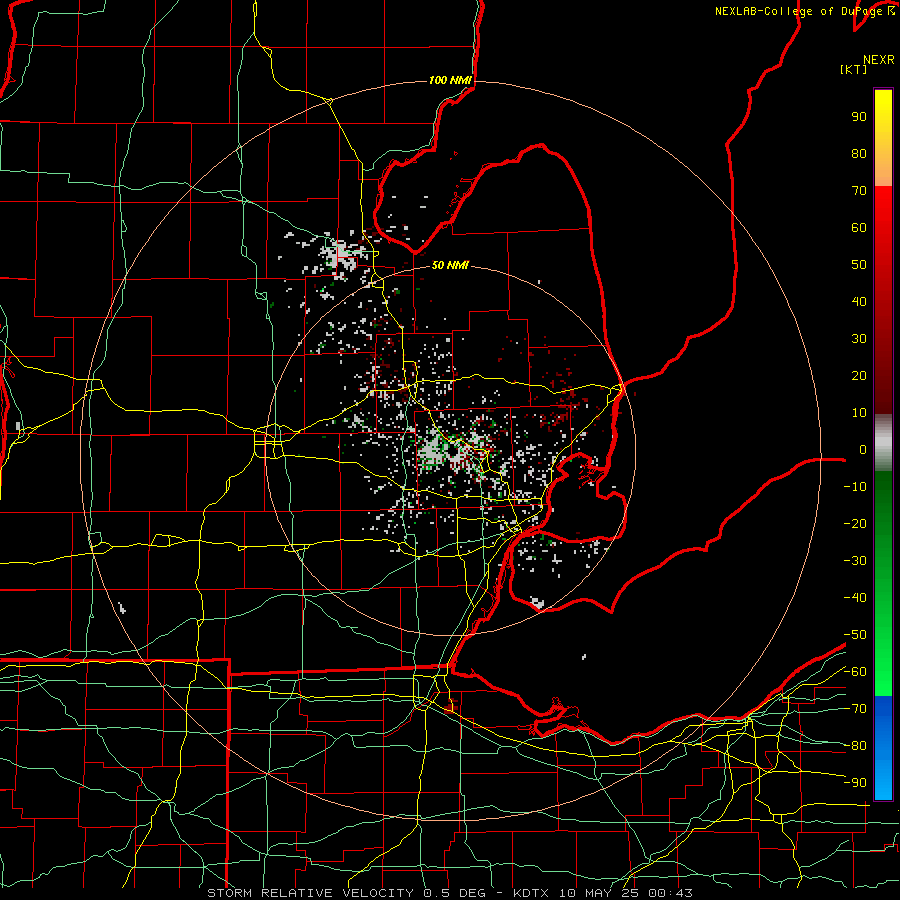Click the "NEXLAB-College of DuPage" credit text
This screenshot has width=900, height=900.
800,11
